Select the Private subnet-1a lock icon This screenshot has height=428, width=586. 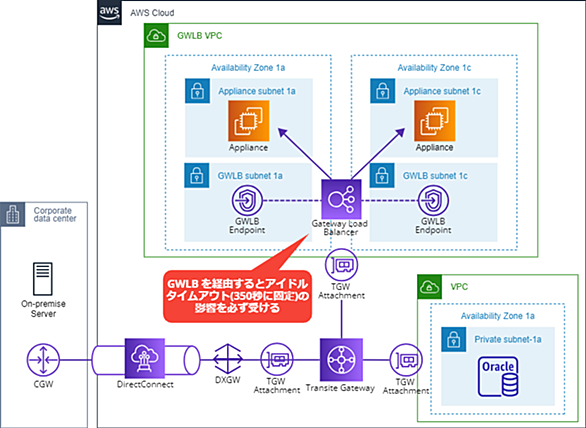click(454, 339)
